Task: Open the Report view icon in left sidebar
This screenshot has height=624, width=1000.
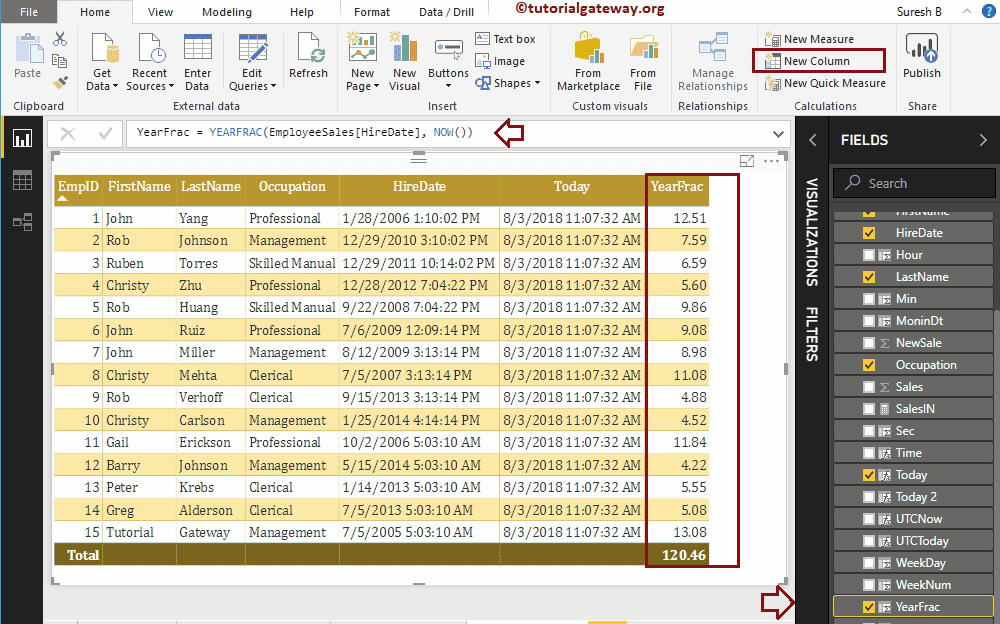Action: pos(21,138)
